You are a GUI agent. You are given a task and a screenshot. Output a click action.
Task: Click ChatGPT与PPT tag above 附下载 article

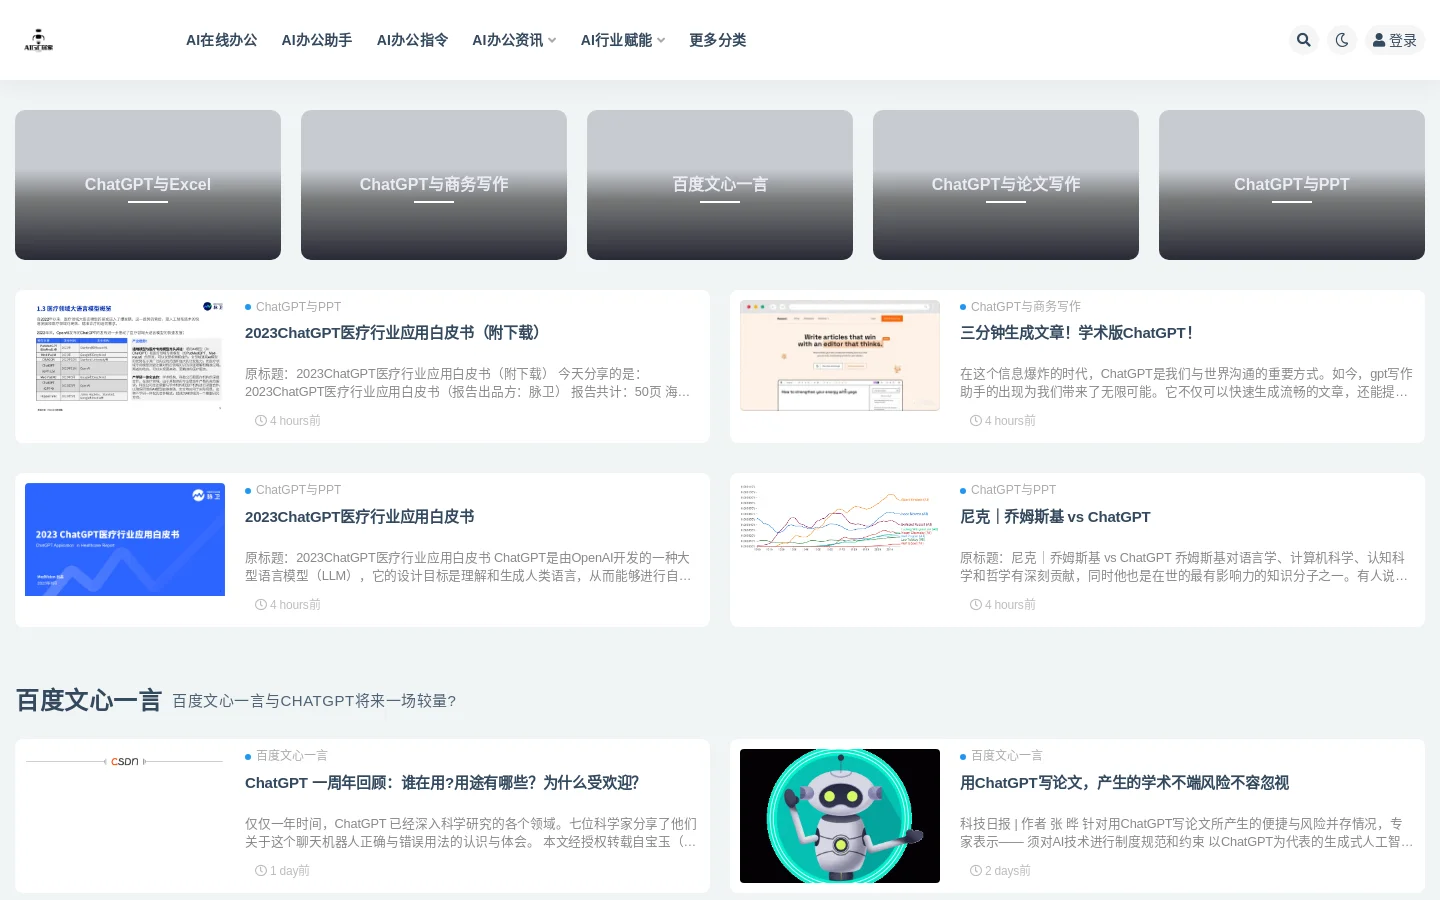click(x=298, y=307)
